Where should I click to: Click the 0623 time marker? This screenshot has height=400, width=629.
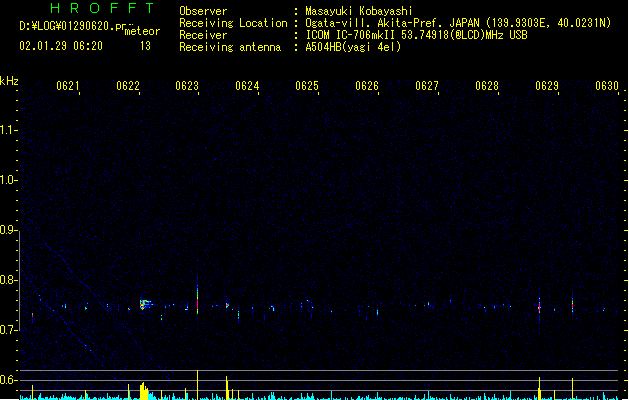click(187, 86)
